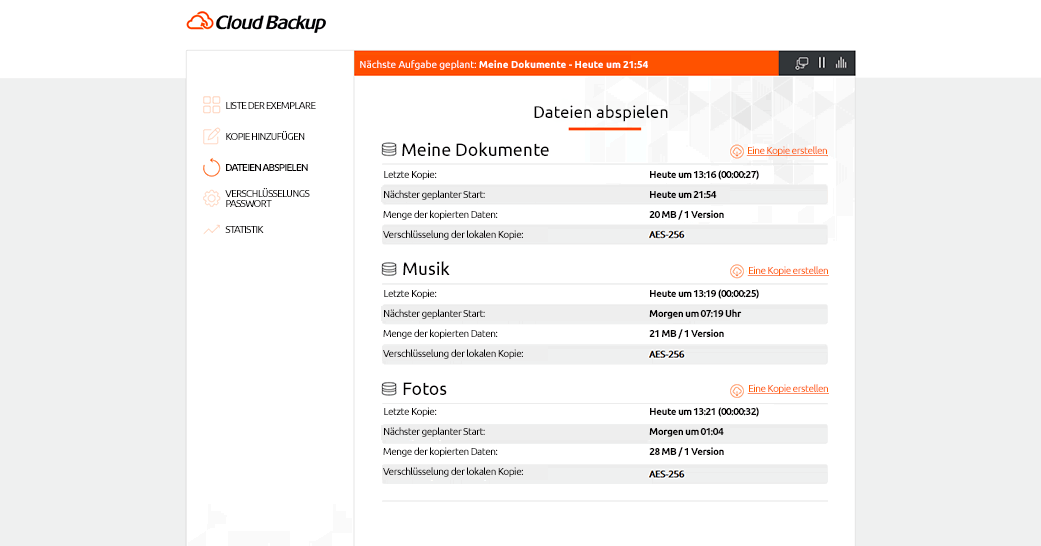Open the Statistik page from the sidebar
Viewport: 1041px width, 546px height.
coord(244,229)
